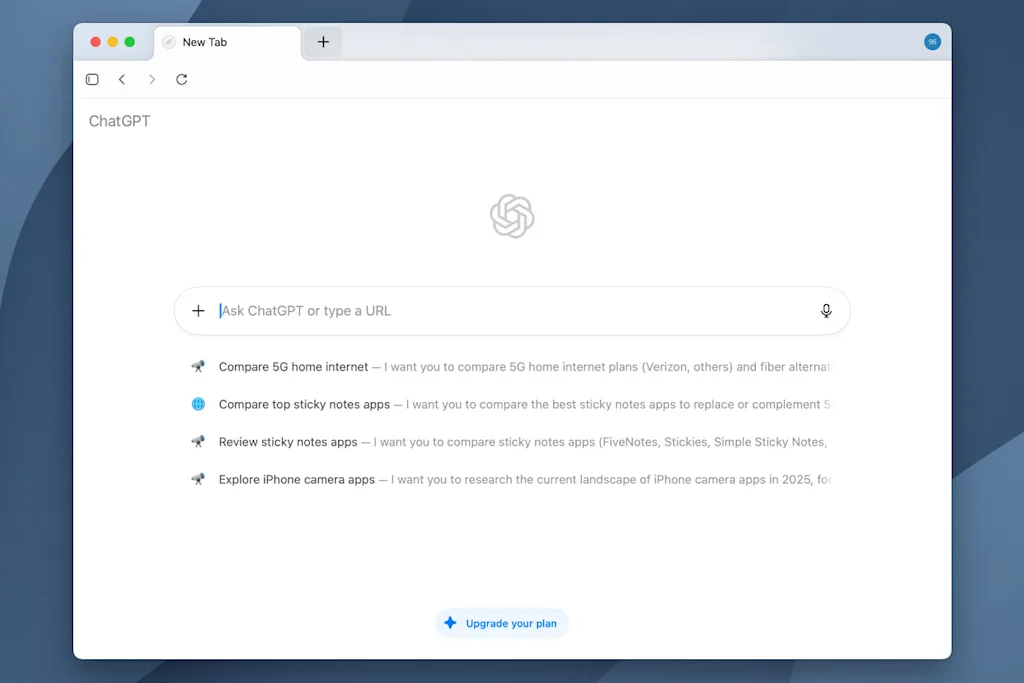Click the ChatGPT label in the top corner
1024x683 pixels.
pyautogui.click(x=119, y=120)
